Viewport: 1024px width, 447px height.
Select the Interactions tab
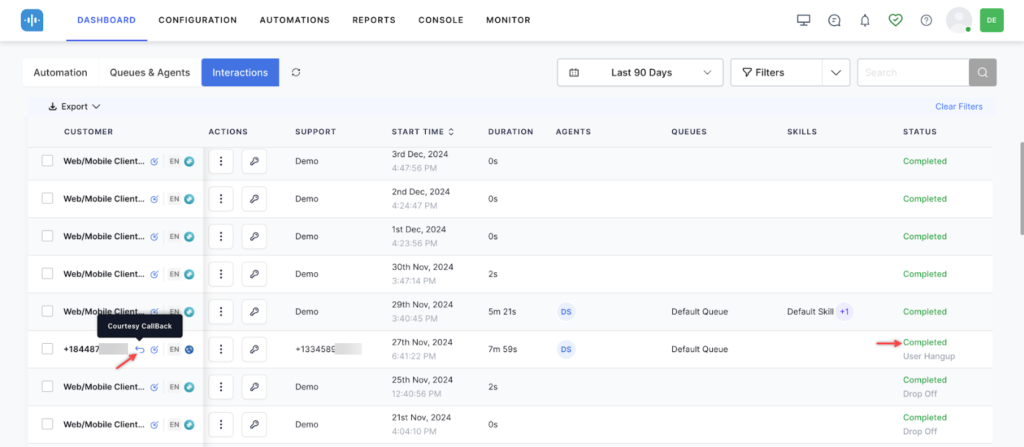(x=240, y=73)
